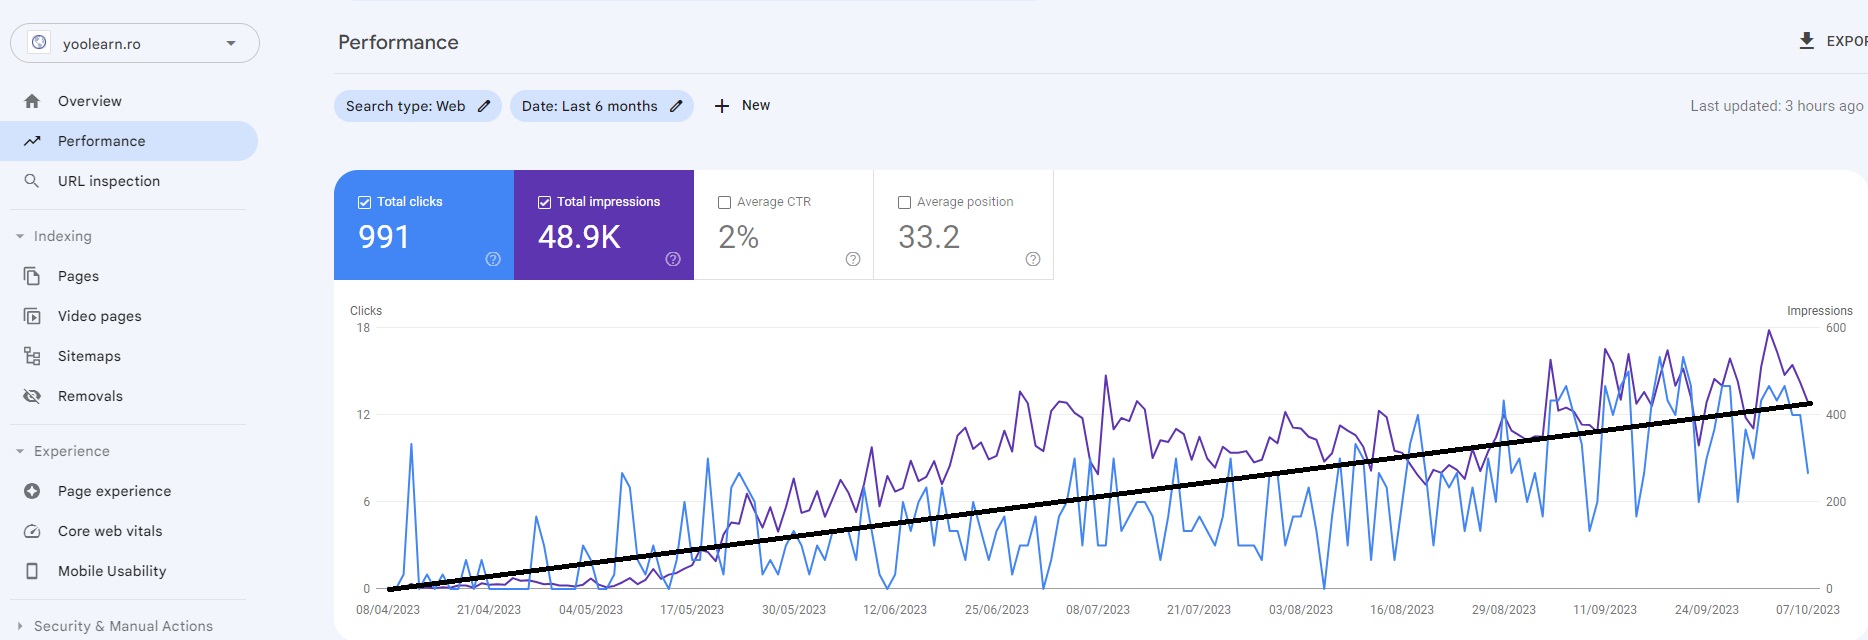This screenshot has height=640, width=1868.
Task: Click the Export download icon
Action: 1806,41
